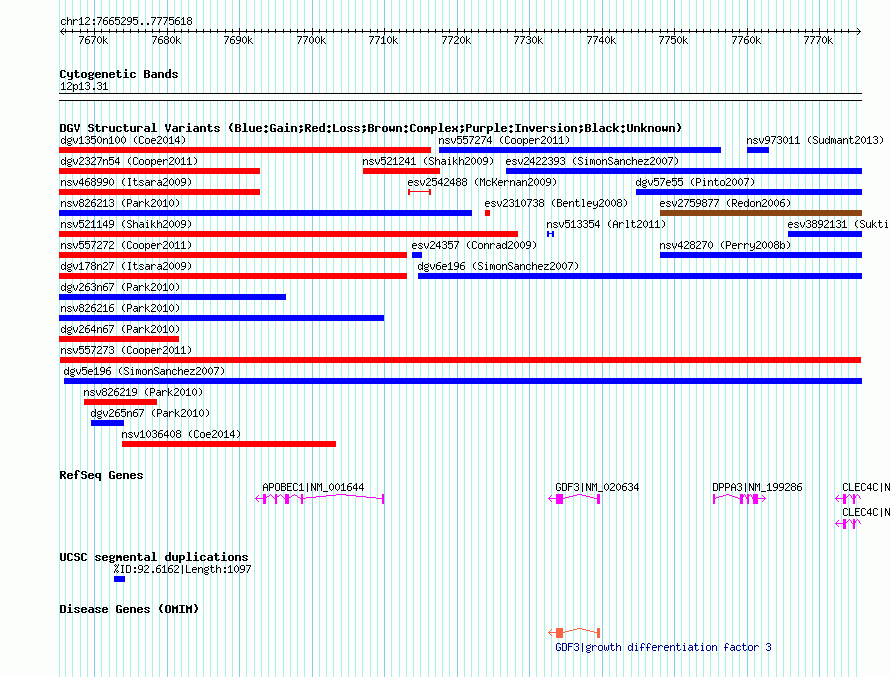Click the nsv973011 (Sudmant2013) blue gain bar
Screen dimensions: 890x677
[758, 150]
